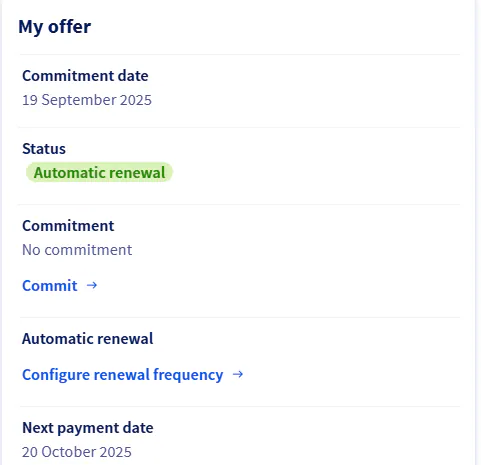Viewport: 481px width, 465px height.
Task: Click the divider line under My offer
Action: point(239,54)
